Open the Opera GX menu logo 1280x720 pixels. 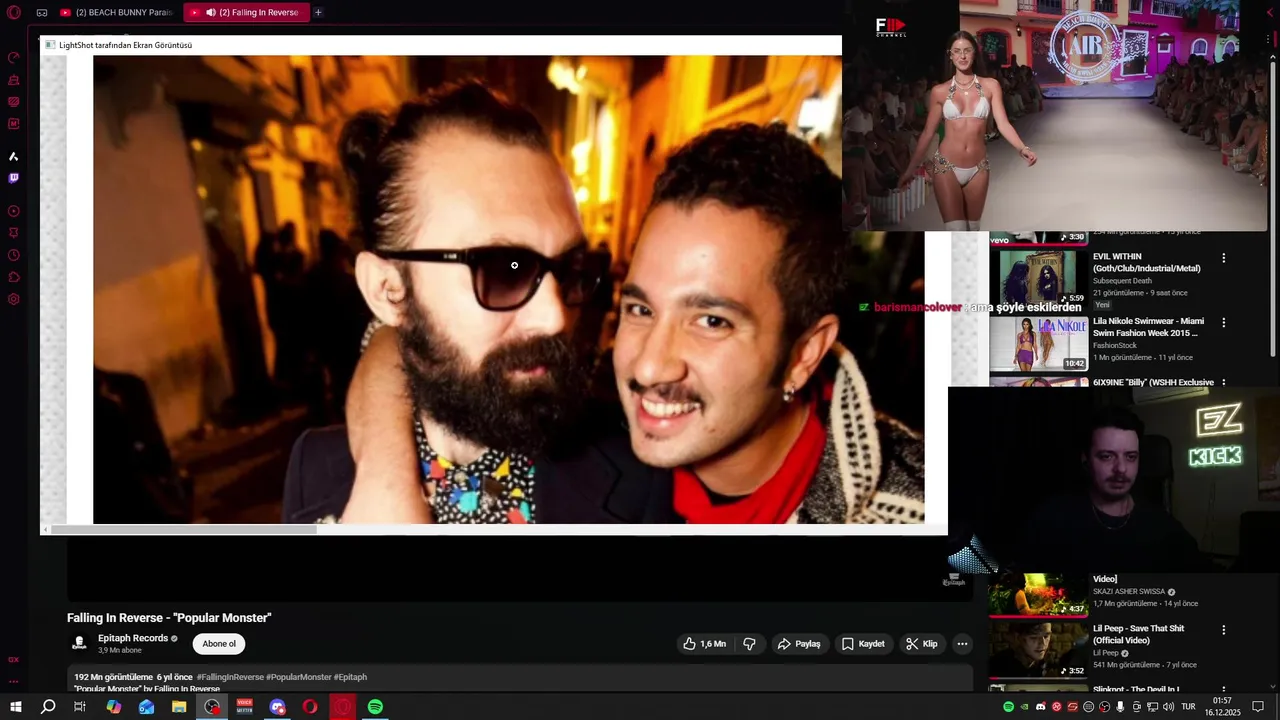[x=14, y=13]
